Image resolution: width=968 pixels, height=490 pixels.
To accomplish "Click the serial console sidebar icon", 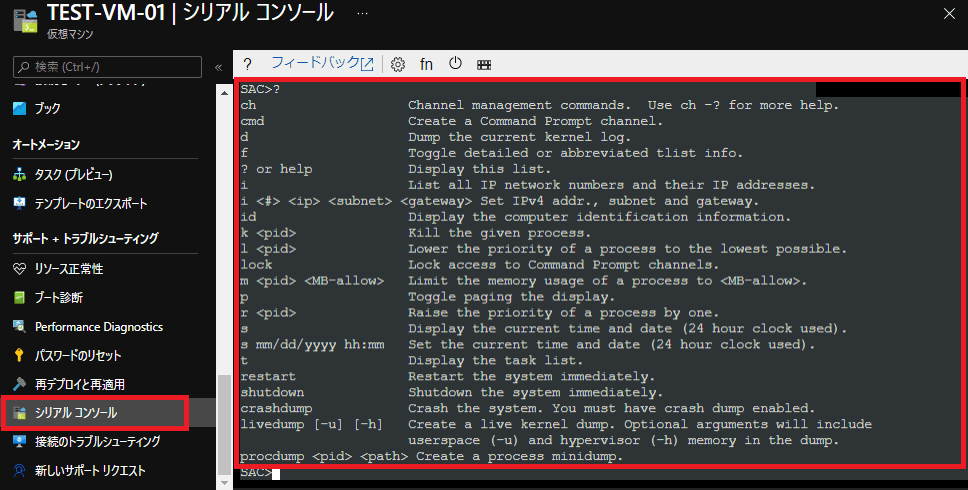I will [x=20, y=413].
